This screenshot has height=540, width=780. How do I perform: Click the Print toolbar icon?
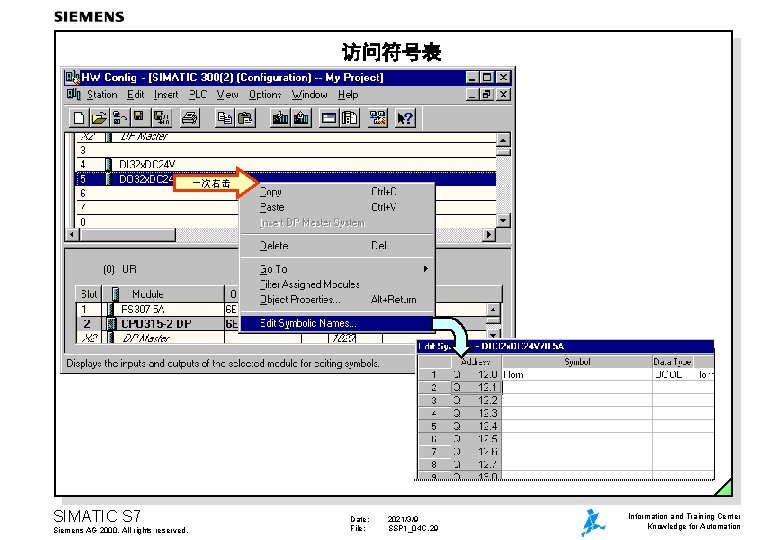(x=190, y=118)
